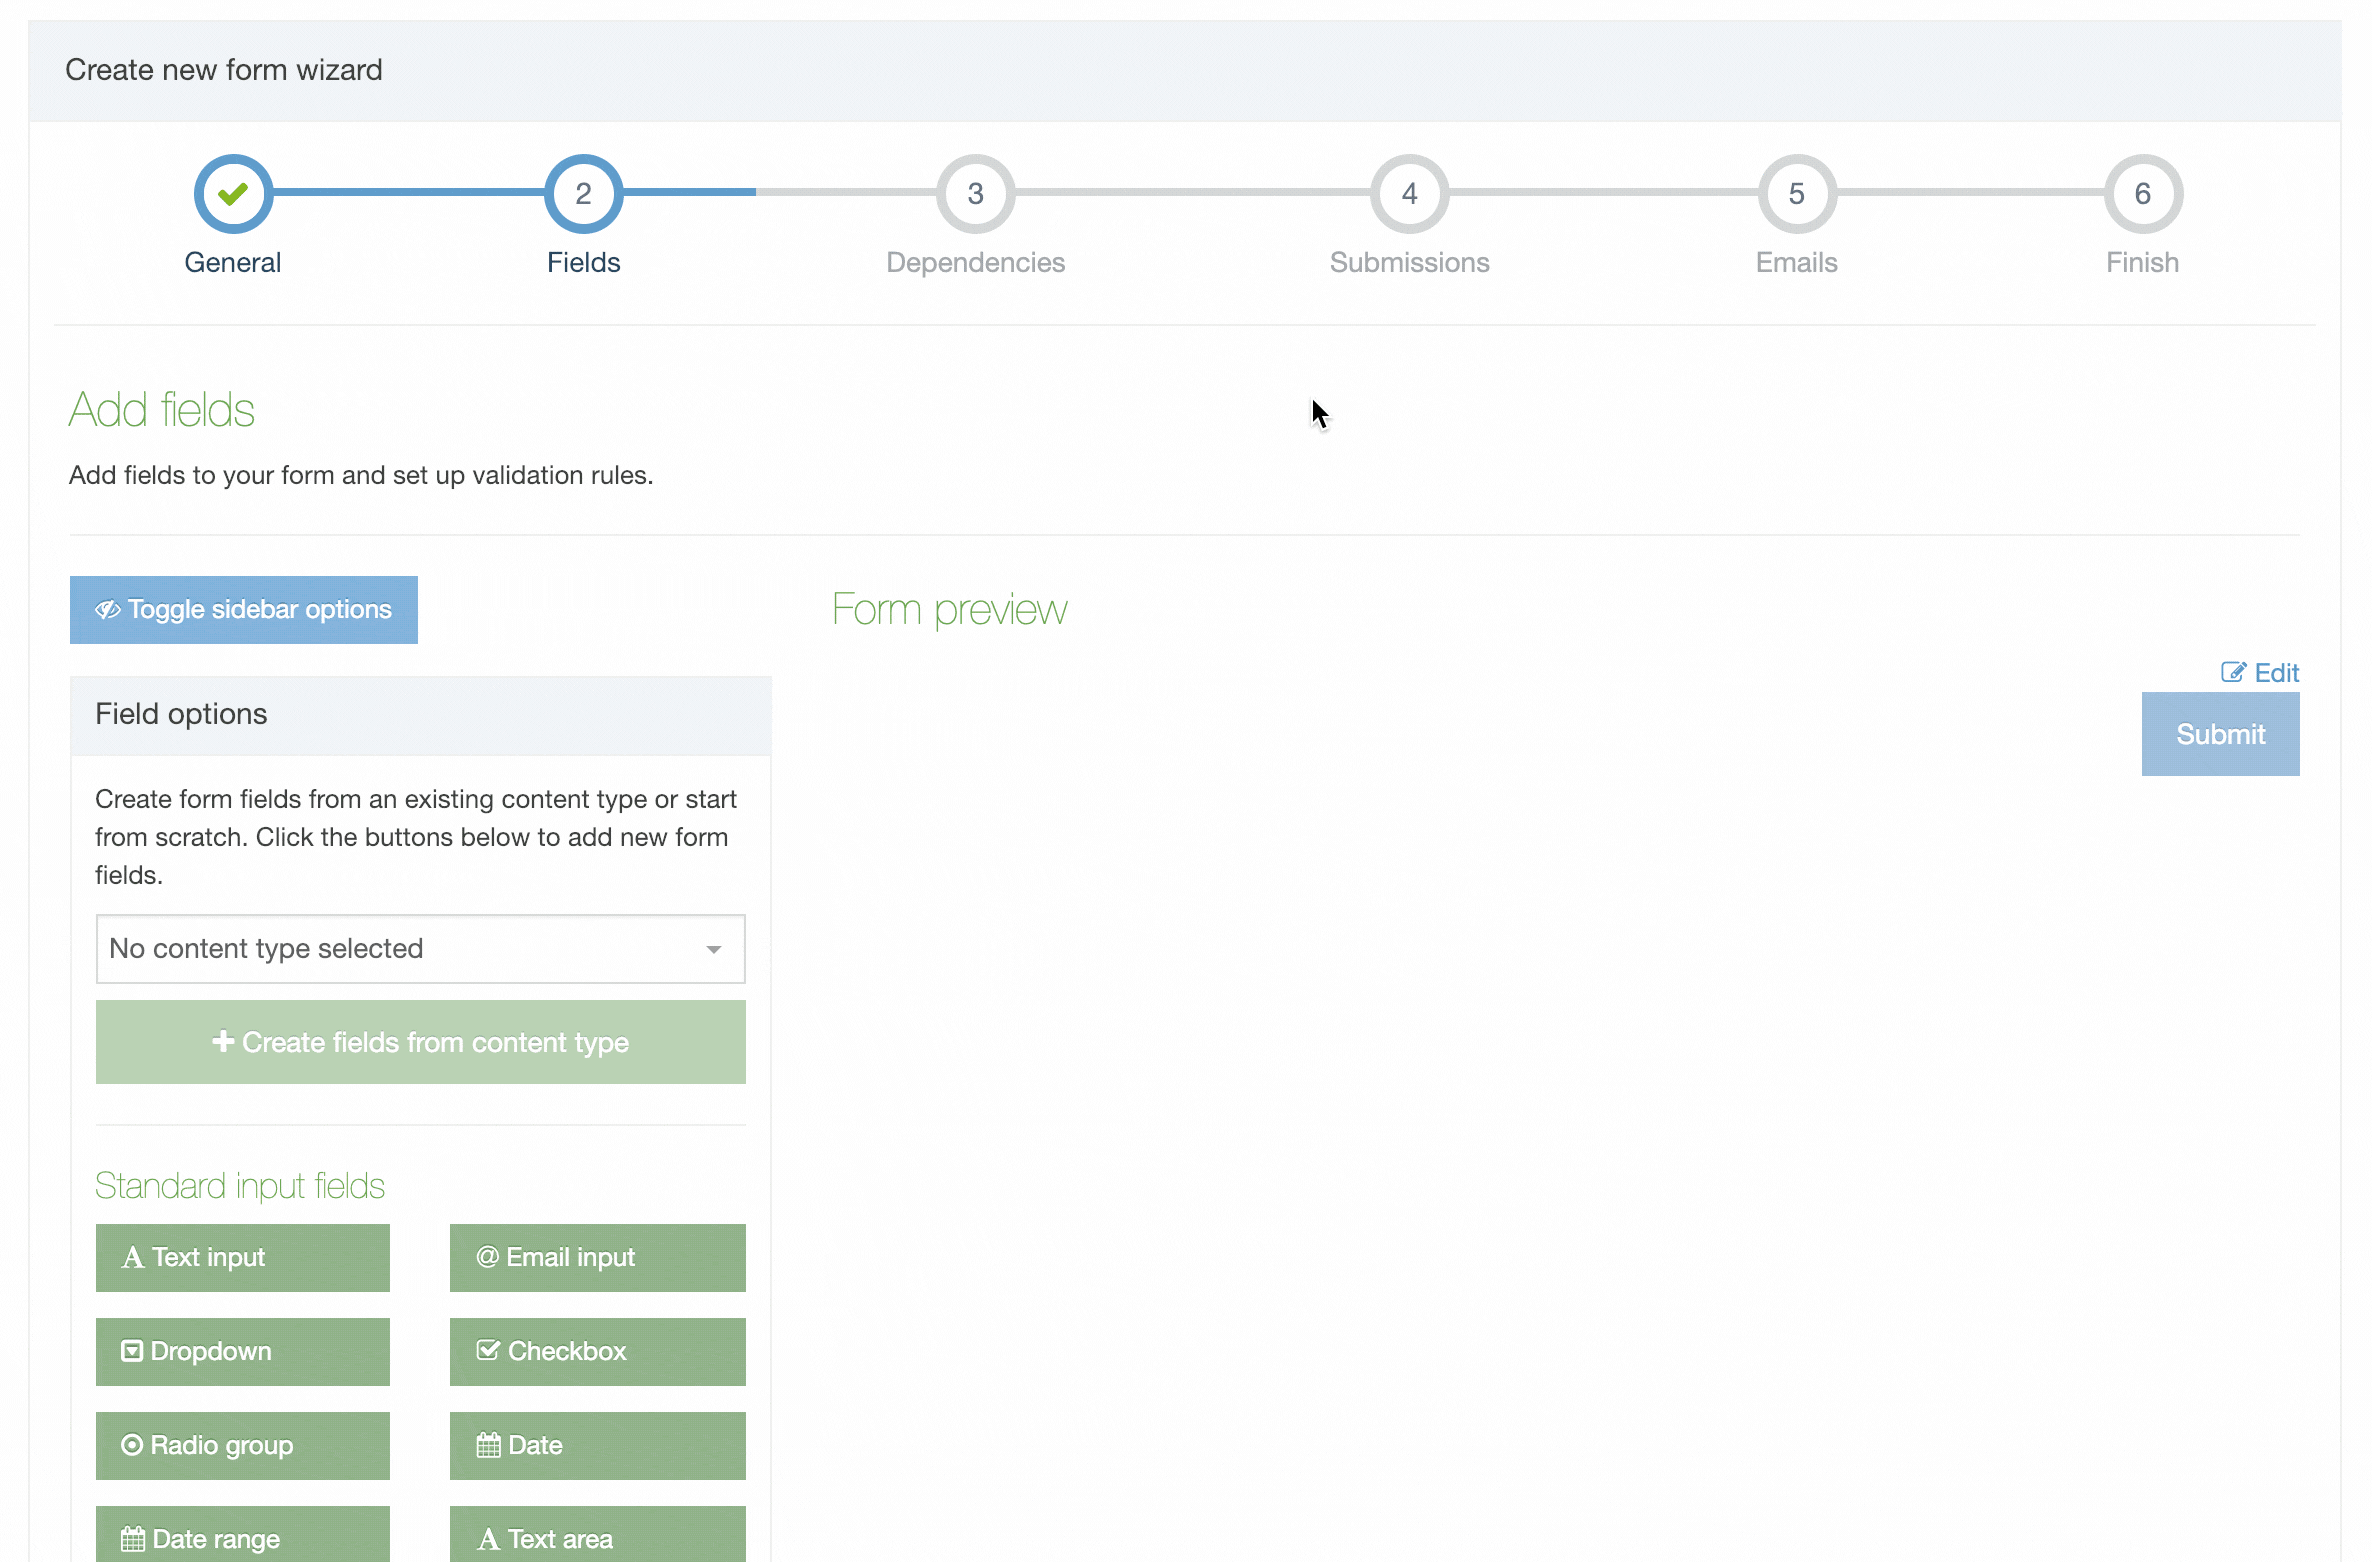Go to the Submissions step label
Image resolution: width=2372 pixels, height=1562 pixels.
[1409, 262]
